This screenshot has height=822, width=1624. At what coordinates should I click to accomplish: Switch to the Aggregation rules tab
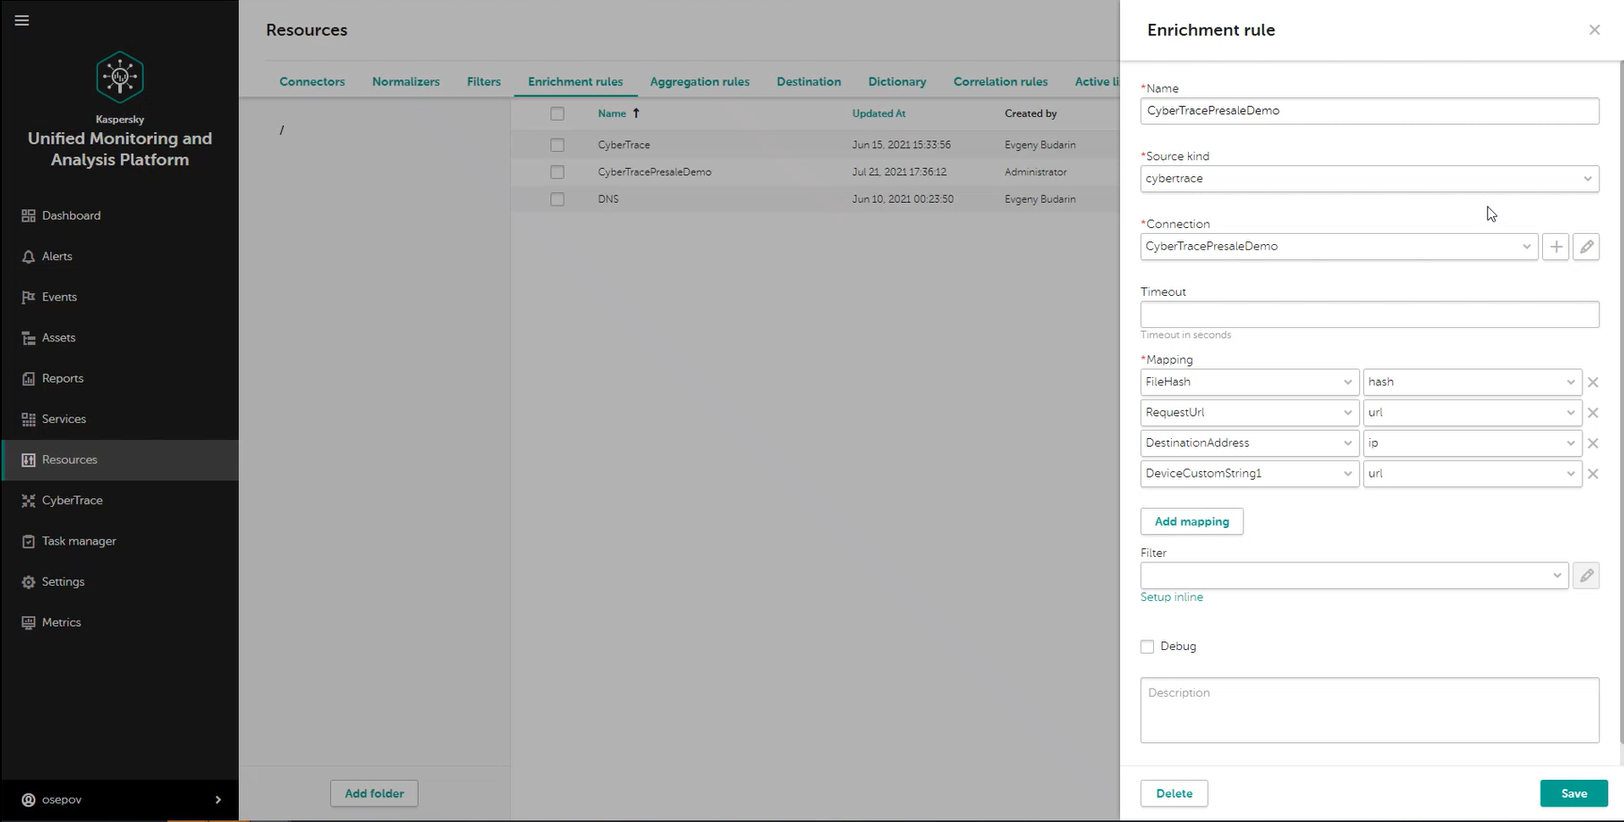coord(700,82)
